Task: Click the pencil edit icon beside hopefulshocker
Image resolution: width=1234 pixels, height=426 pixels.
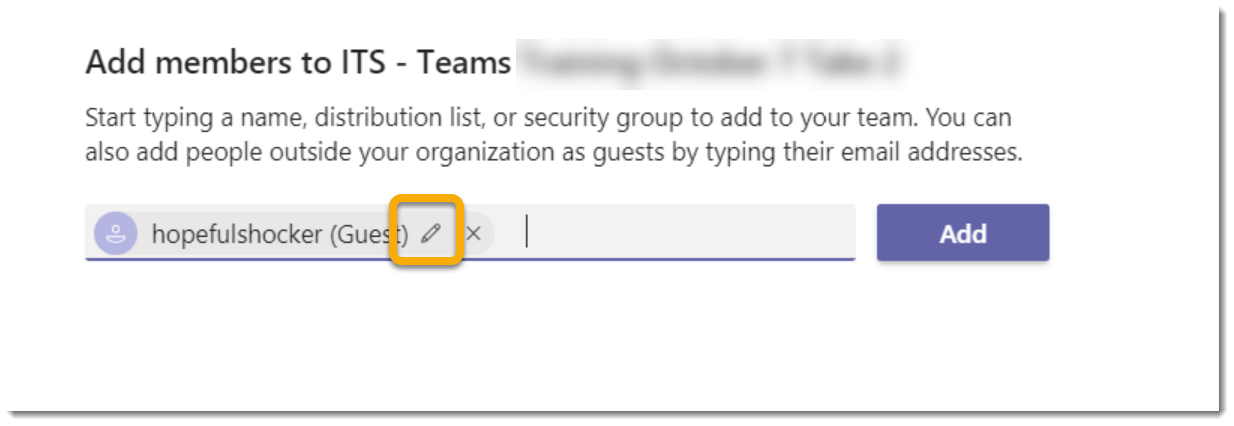Action: (430, 233)
